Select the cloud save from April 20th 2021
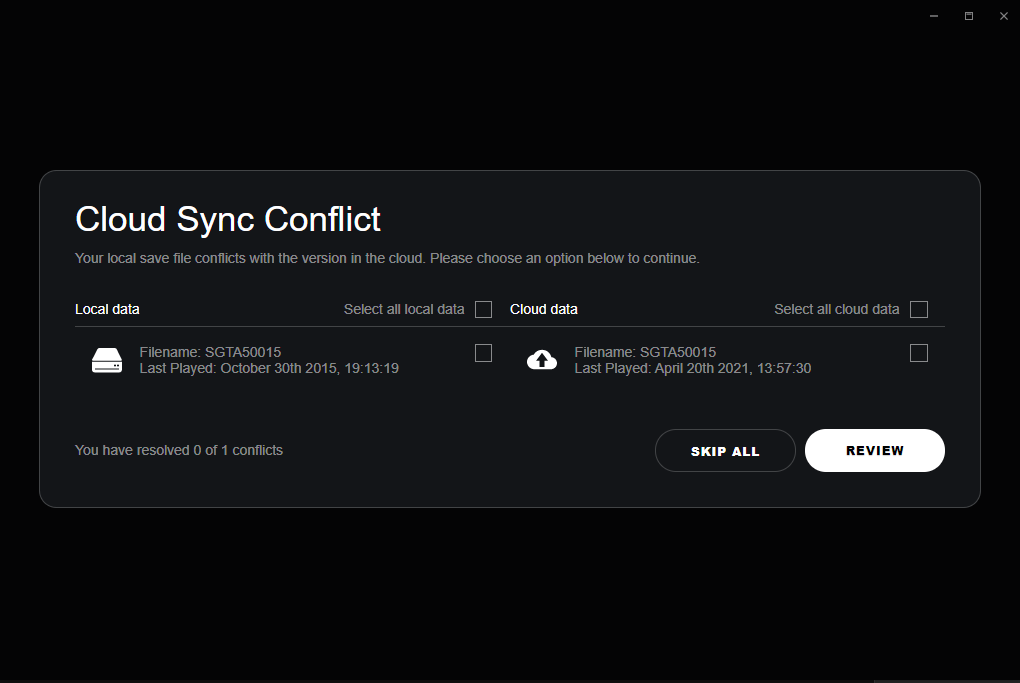1020x683 pixels. pyautogui.click(x=692, y=368)
